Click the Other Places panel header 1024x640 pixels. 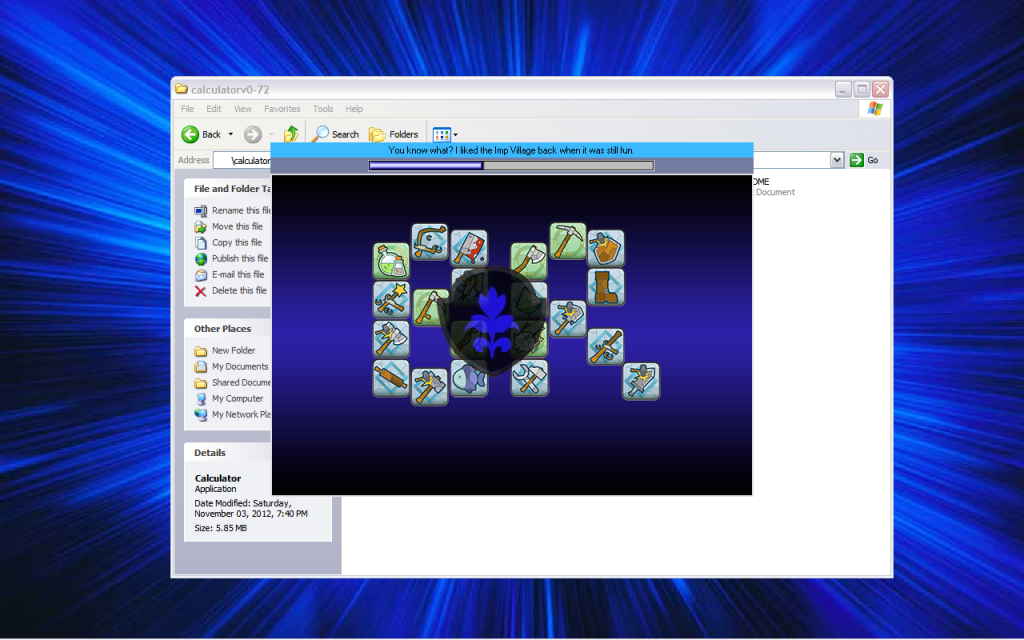coord(227,328)
